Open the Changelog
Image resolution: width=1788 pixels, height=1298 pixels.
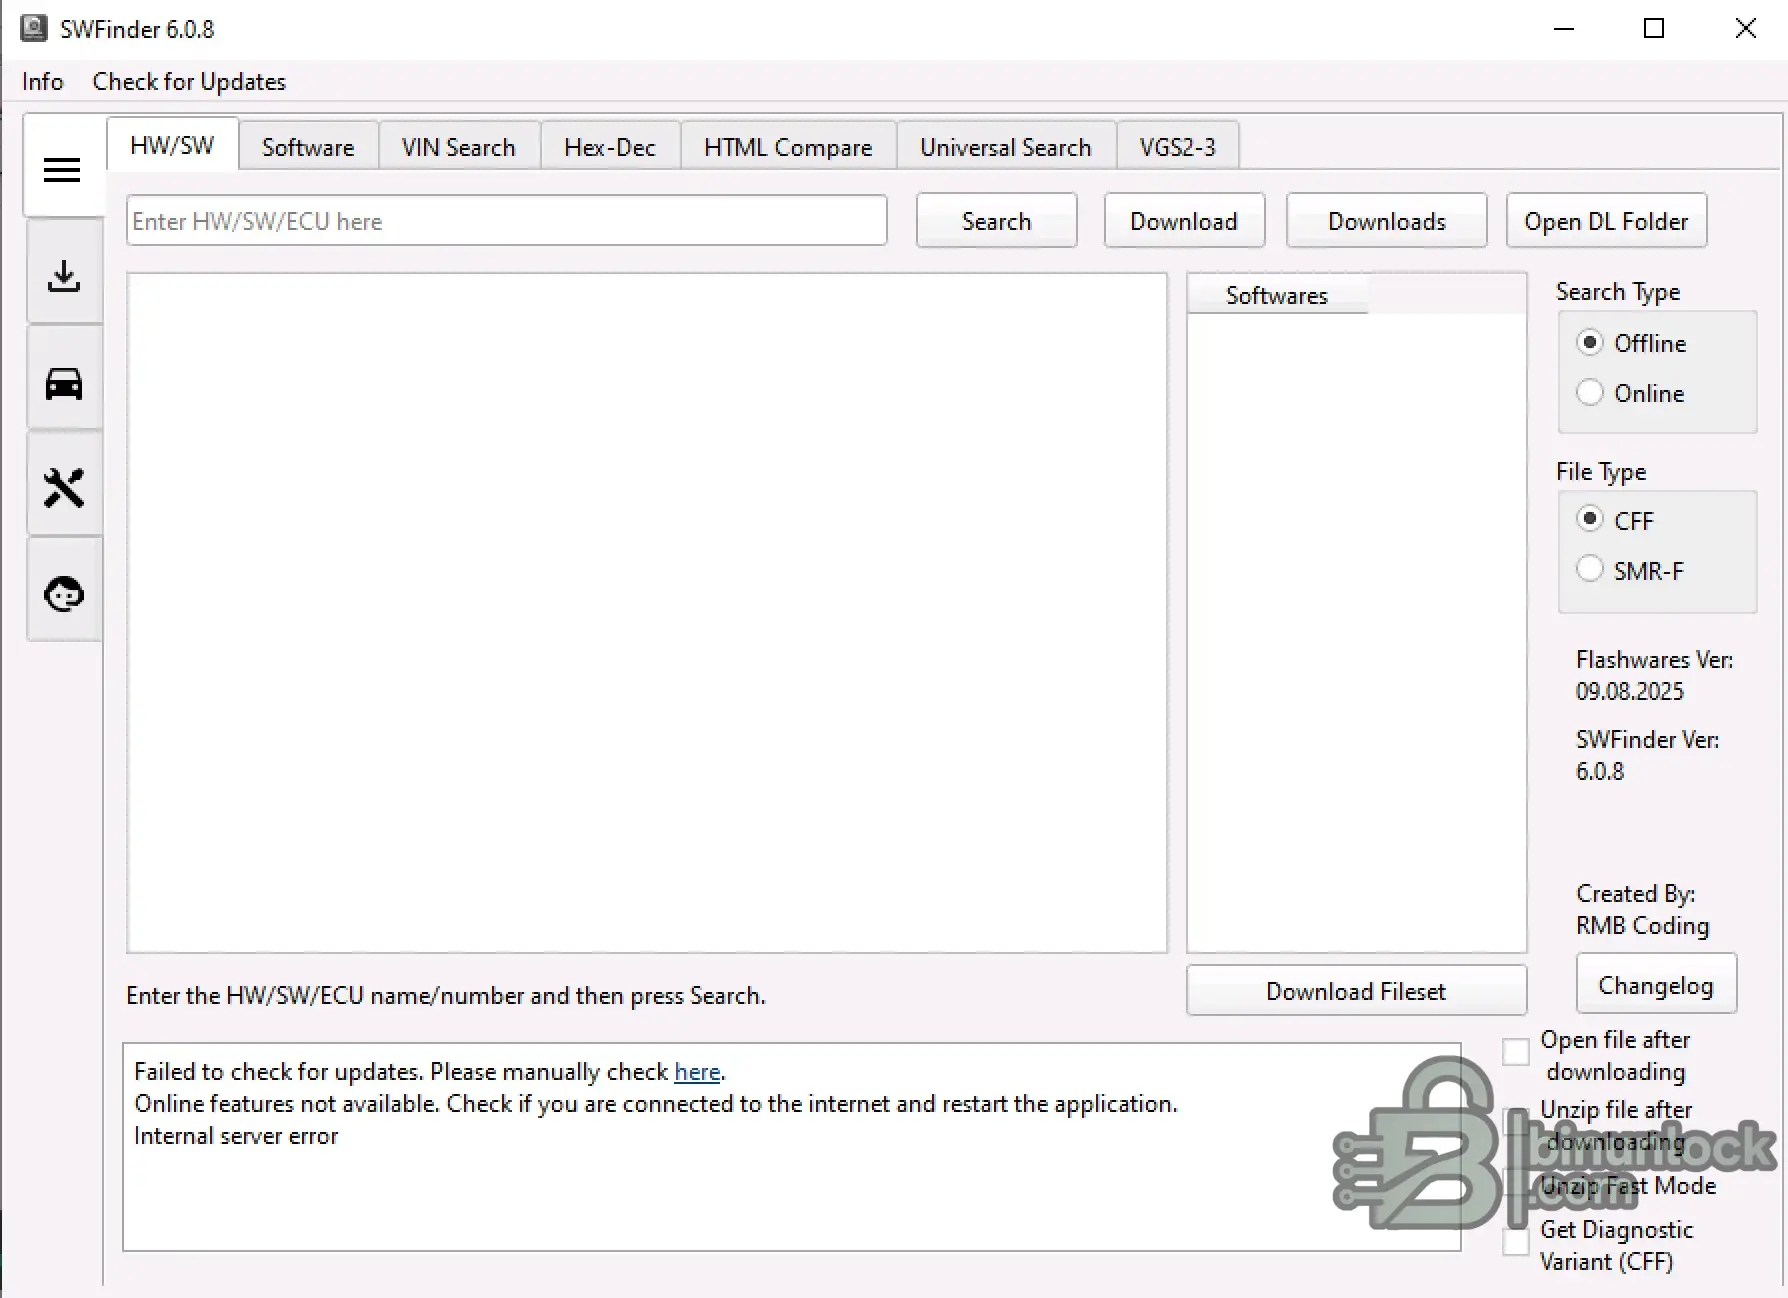point(1655,984)
